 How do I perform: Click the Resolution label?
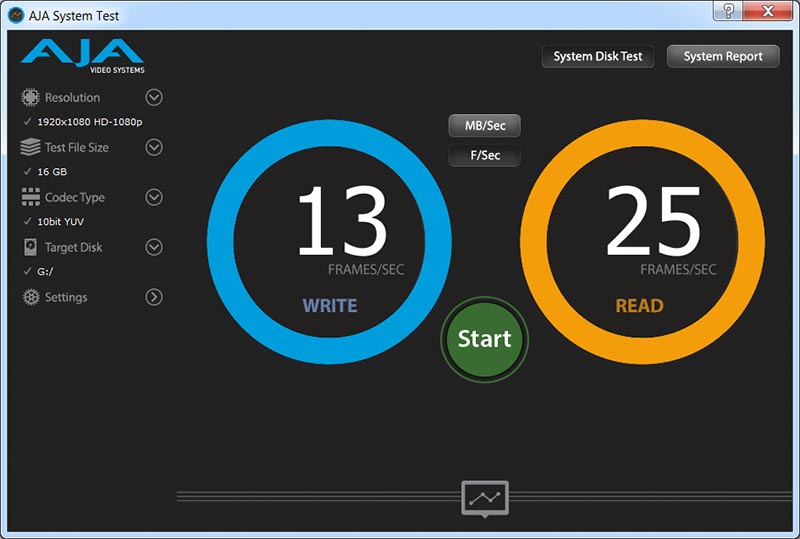[x=72, y=97]
